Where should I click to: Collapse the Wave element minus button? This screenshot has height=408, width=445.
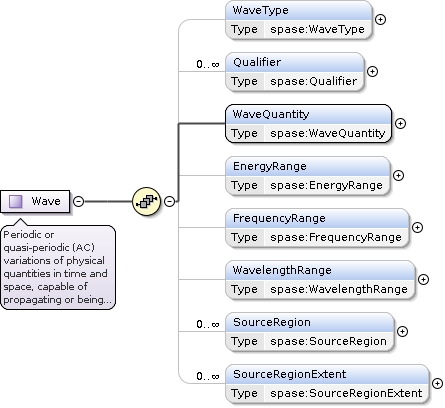tap(78, 201)
